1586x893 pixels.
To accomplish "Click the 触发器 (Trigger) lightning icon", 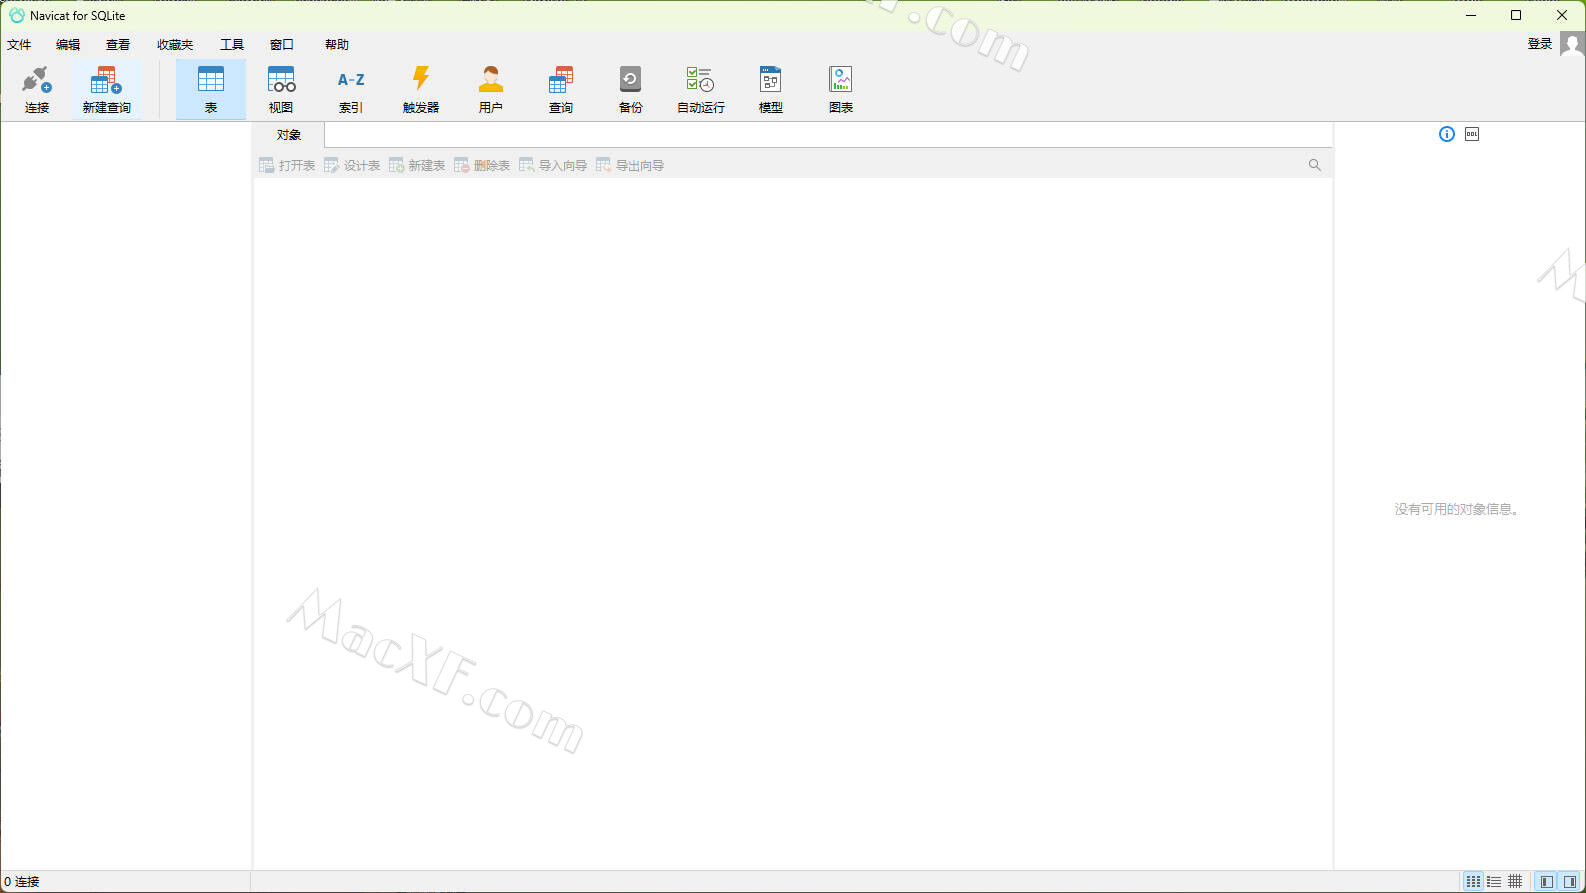I will tap(421, 89).
